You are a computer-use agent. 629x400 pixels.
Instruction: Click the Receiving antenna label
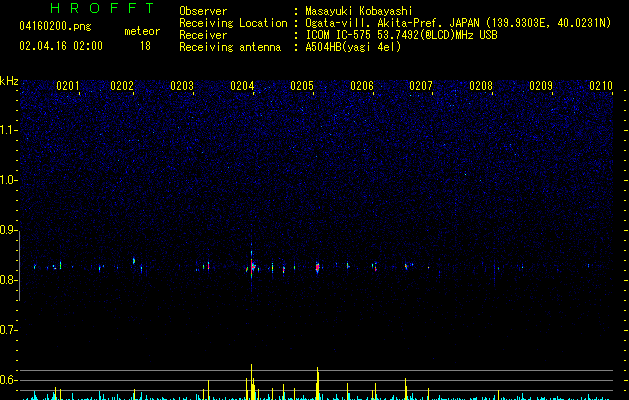(230, 47)
